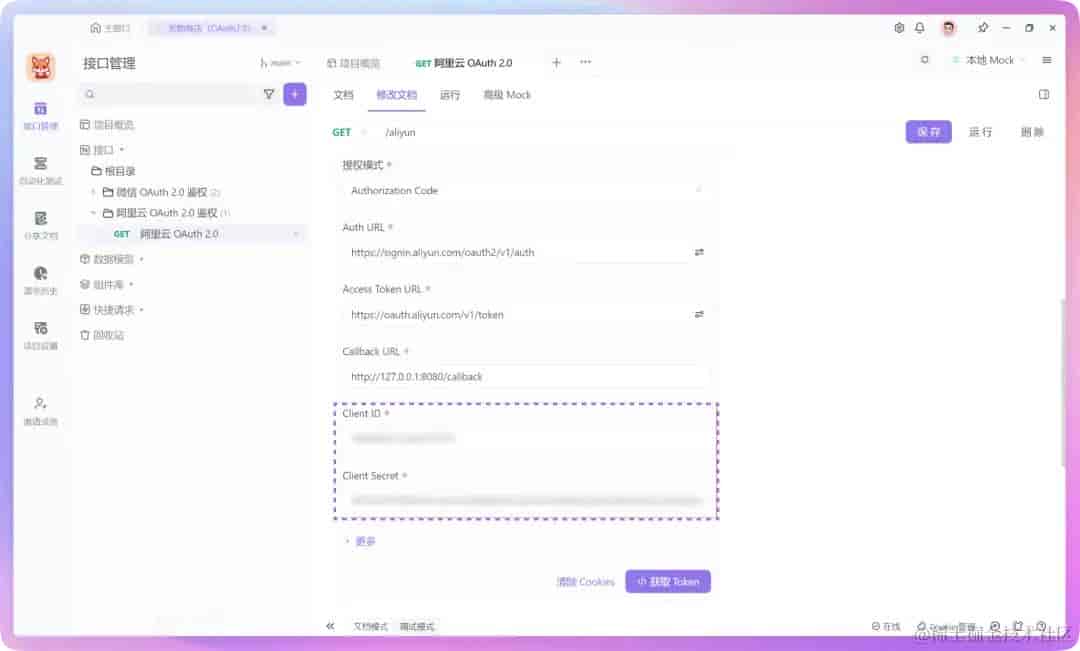Close the project tab in title bar
The height and width of the screenshot is (651, 1080).
click(264, 28)
